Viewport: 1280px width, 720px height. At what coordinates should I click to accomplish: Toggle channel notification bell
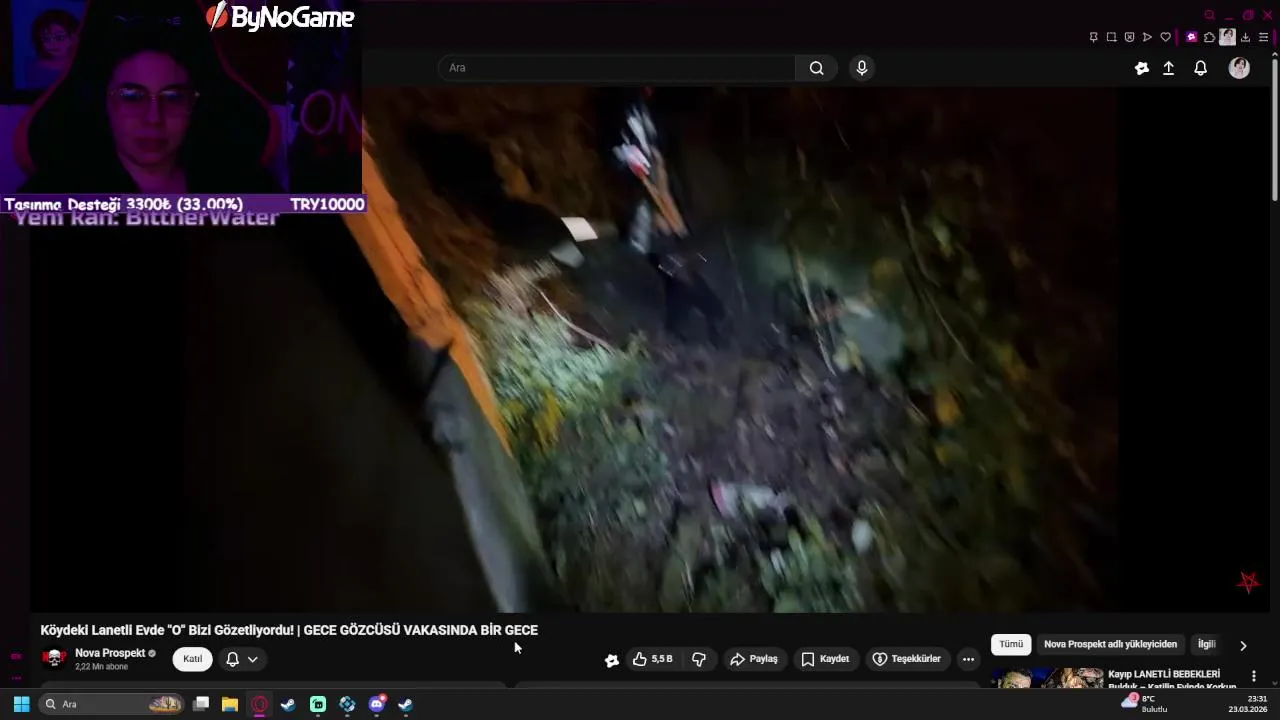pos(232,659)
